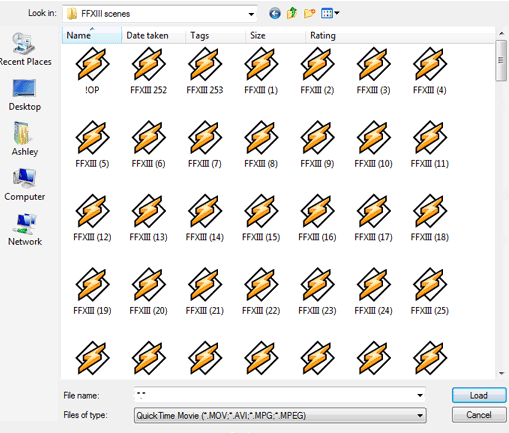The height and width of the screenshot is (433, 509).
Task: Sort files by Name column
Action: point(92,35)
